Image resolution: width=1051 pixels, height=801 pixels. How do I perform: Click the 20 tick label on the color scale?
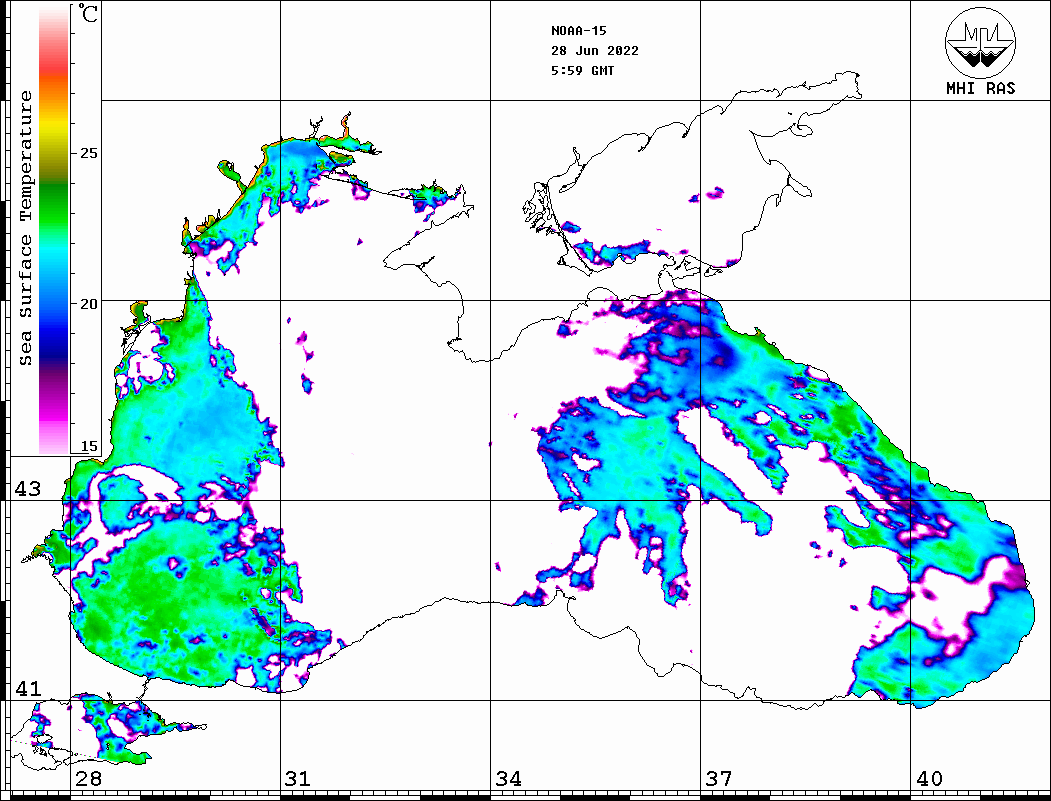(88, 304)
